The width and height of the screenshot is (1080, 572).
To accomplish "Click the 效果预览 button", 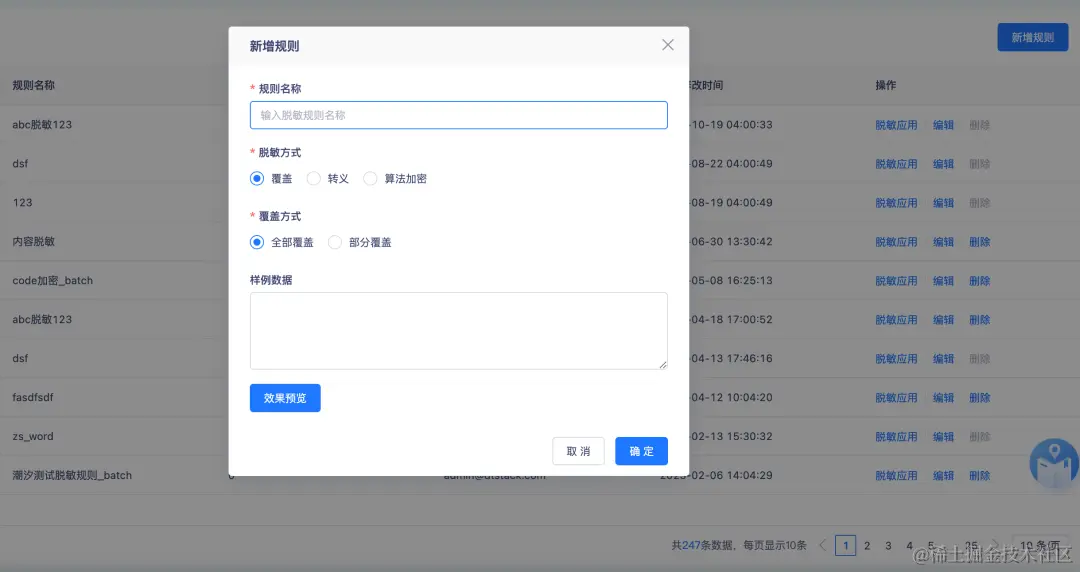I will (x=285, y=398).
